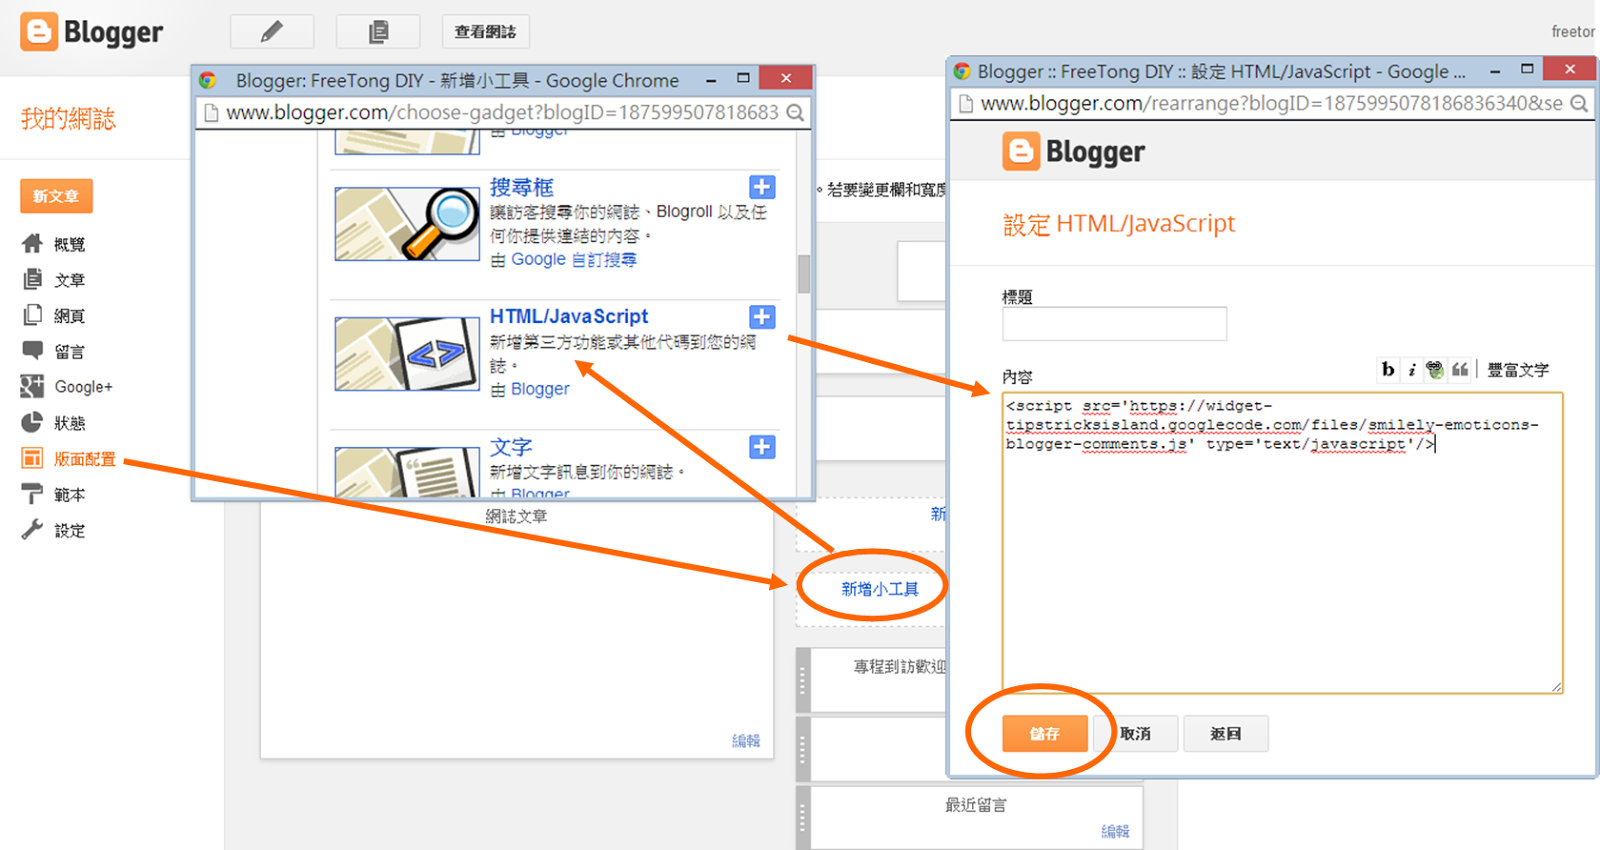
Task: Open the posts list icon in Blogger header
Action: (x=378, y=32)
